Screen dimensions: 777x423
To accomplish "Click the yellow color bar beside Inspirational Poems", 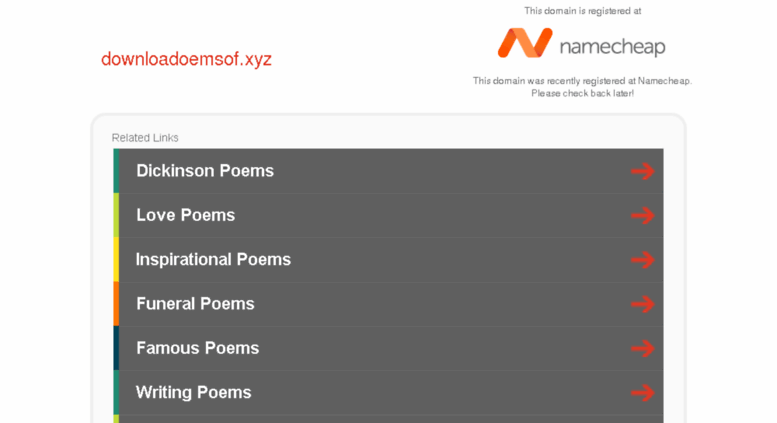I will click(x=116, y=260).
